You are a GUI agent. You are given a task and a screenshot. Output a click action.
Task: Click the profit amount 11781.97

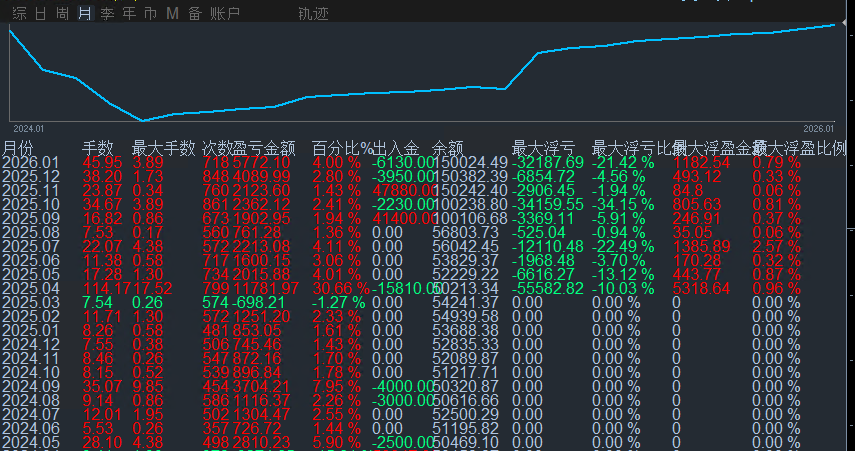pos(266,288)
